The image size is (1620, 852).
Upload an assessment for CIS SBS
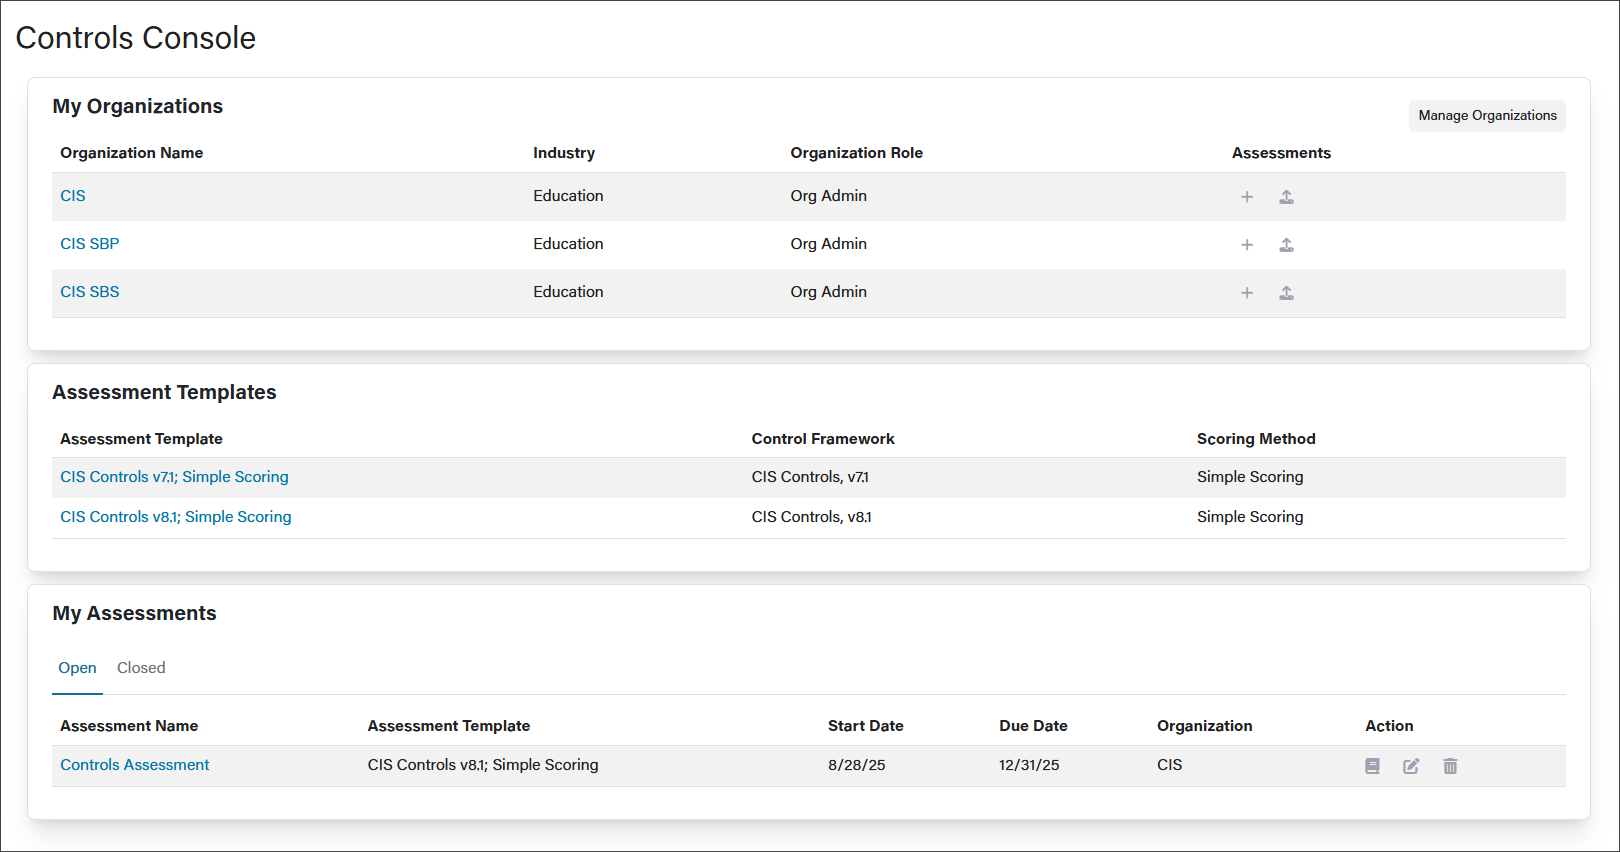tap(1287, 293)
